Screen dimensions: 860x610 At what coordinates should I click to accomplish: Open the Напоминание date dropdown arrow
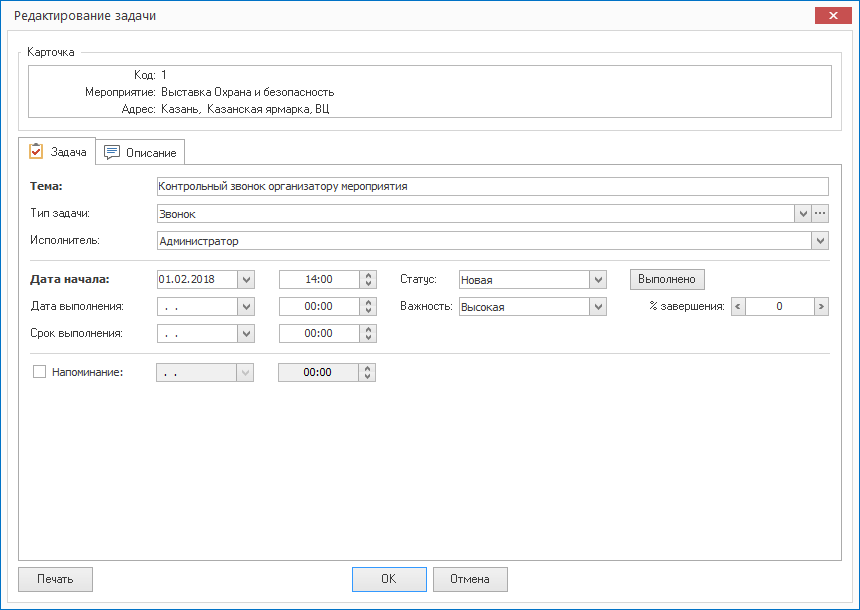(x=245, y=372)
